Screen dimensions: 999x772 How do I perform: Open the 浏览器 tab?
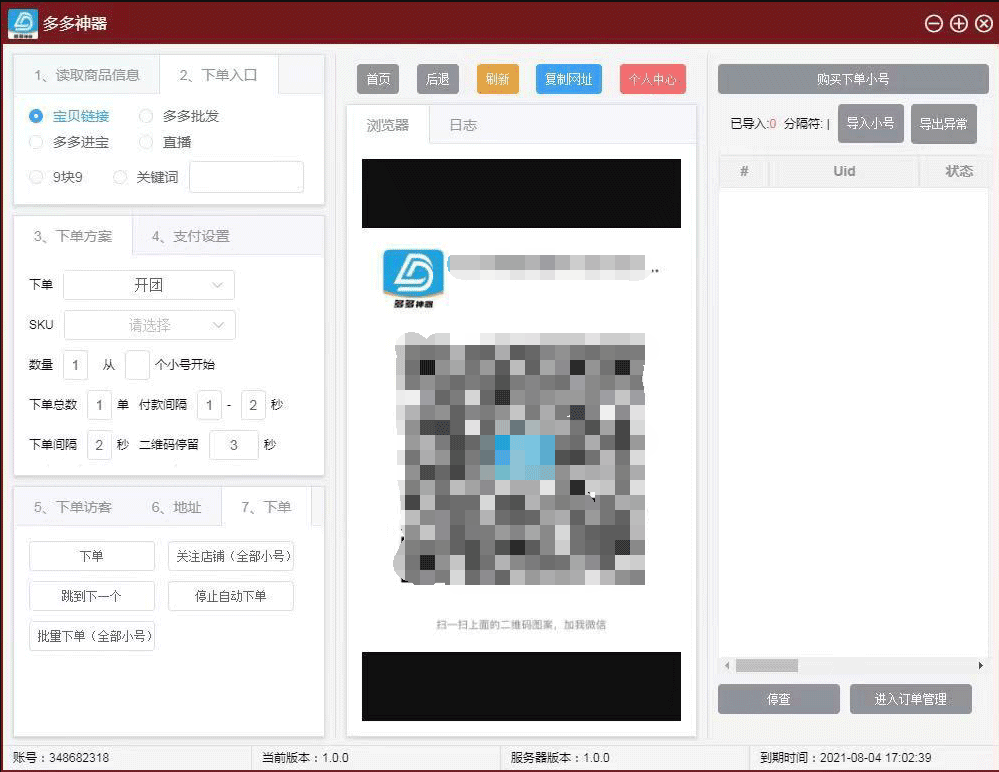pyautogui.click(x=388, y=125)
